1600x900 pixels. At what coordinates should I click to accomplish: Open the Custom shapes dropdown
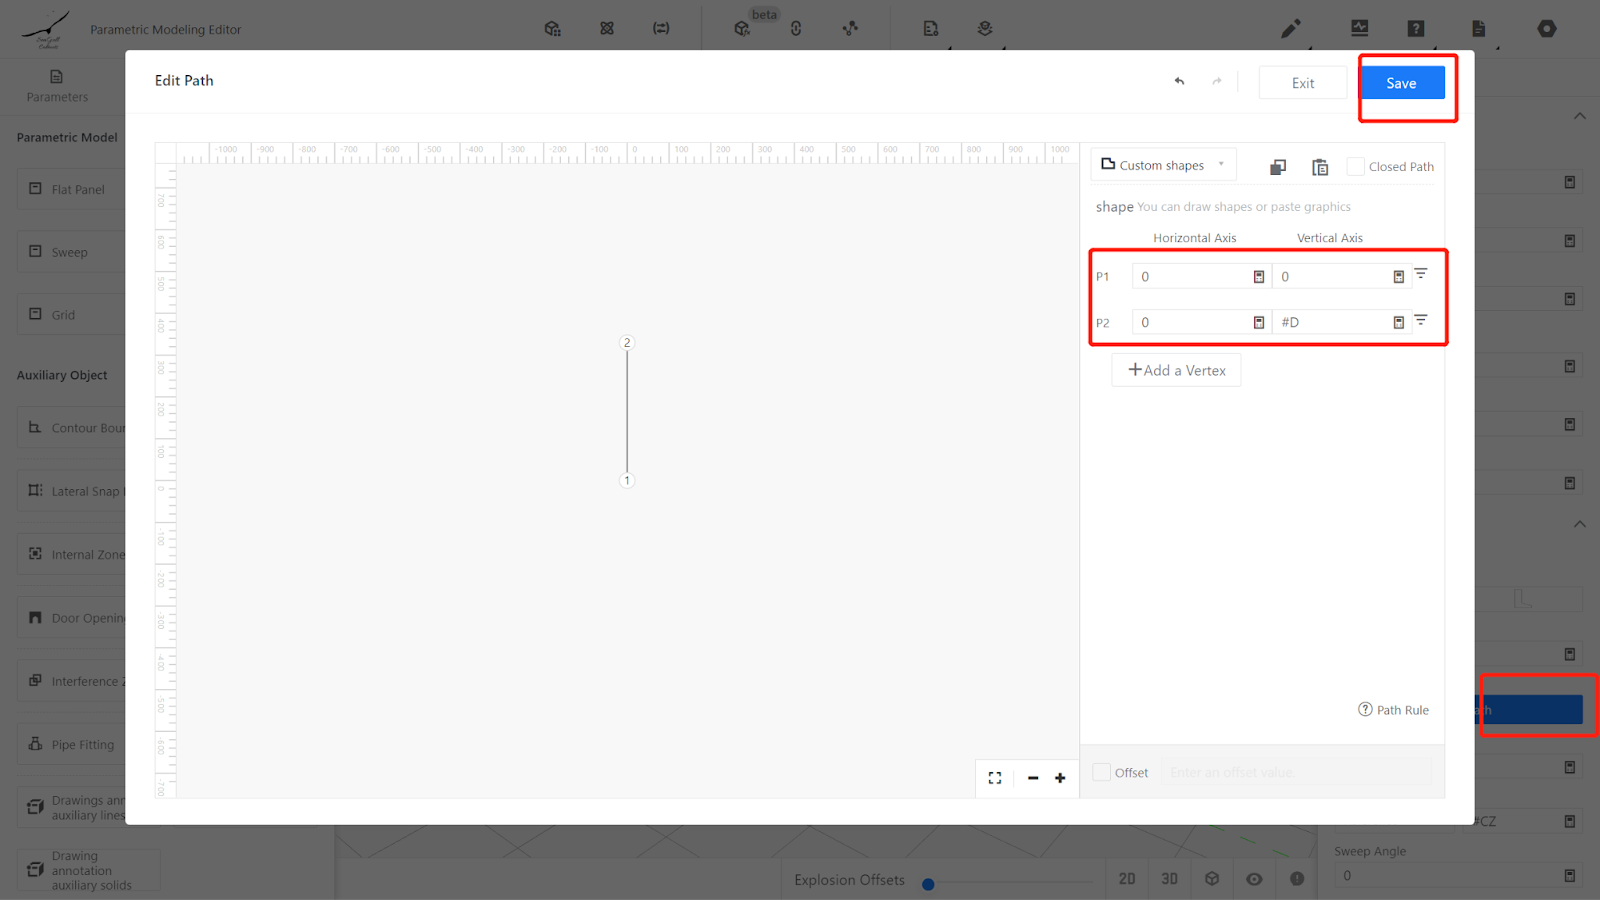point(1163,165)
